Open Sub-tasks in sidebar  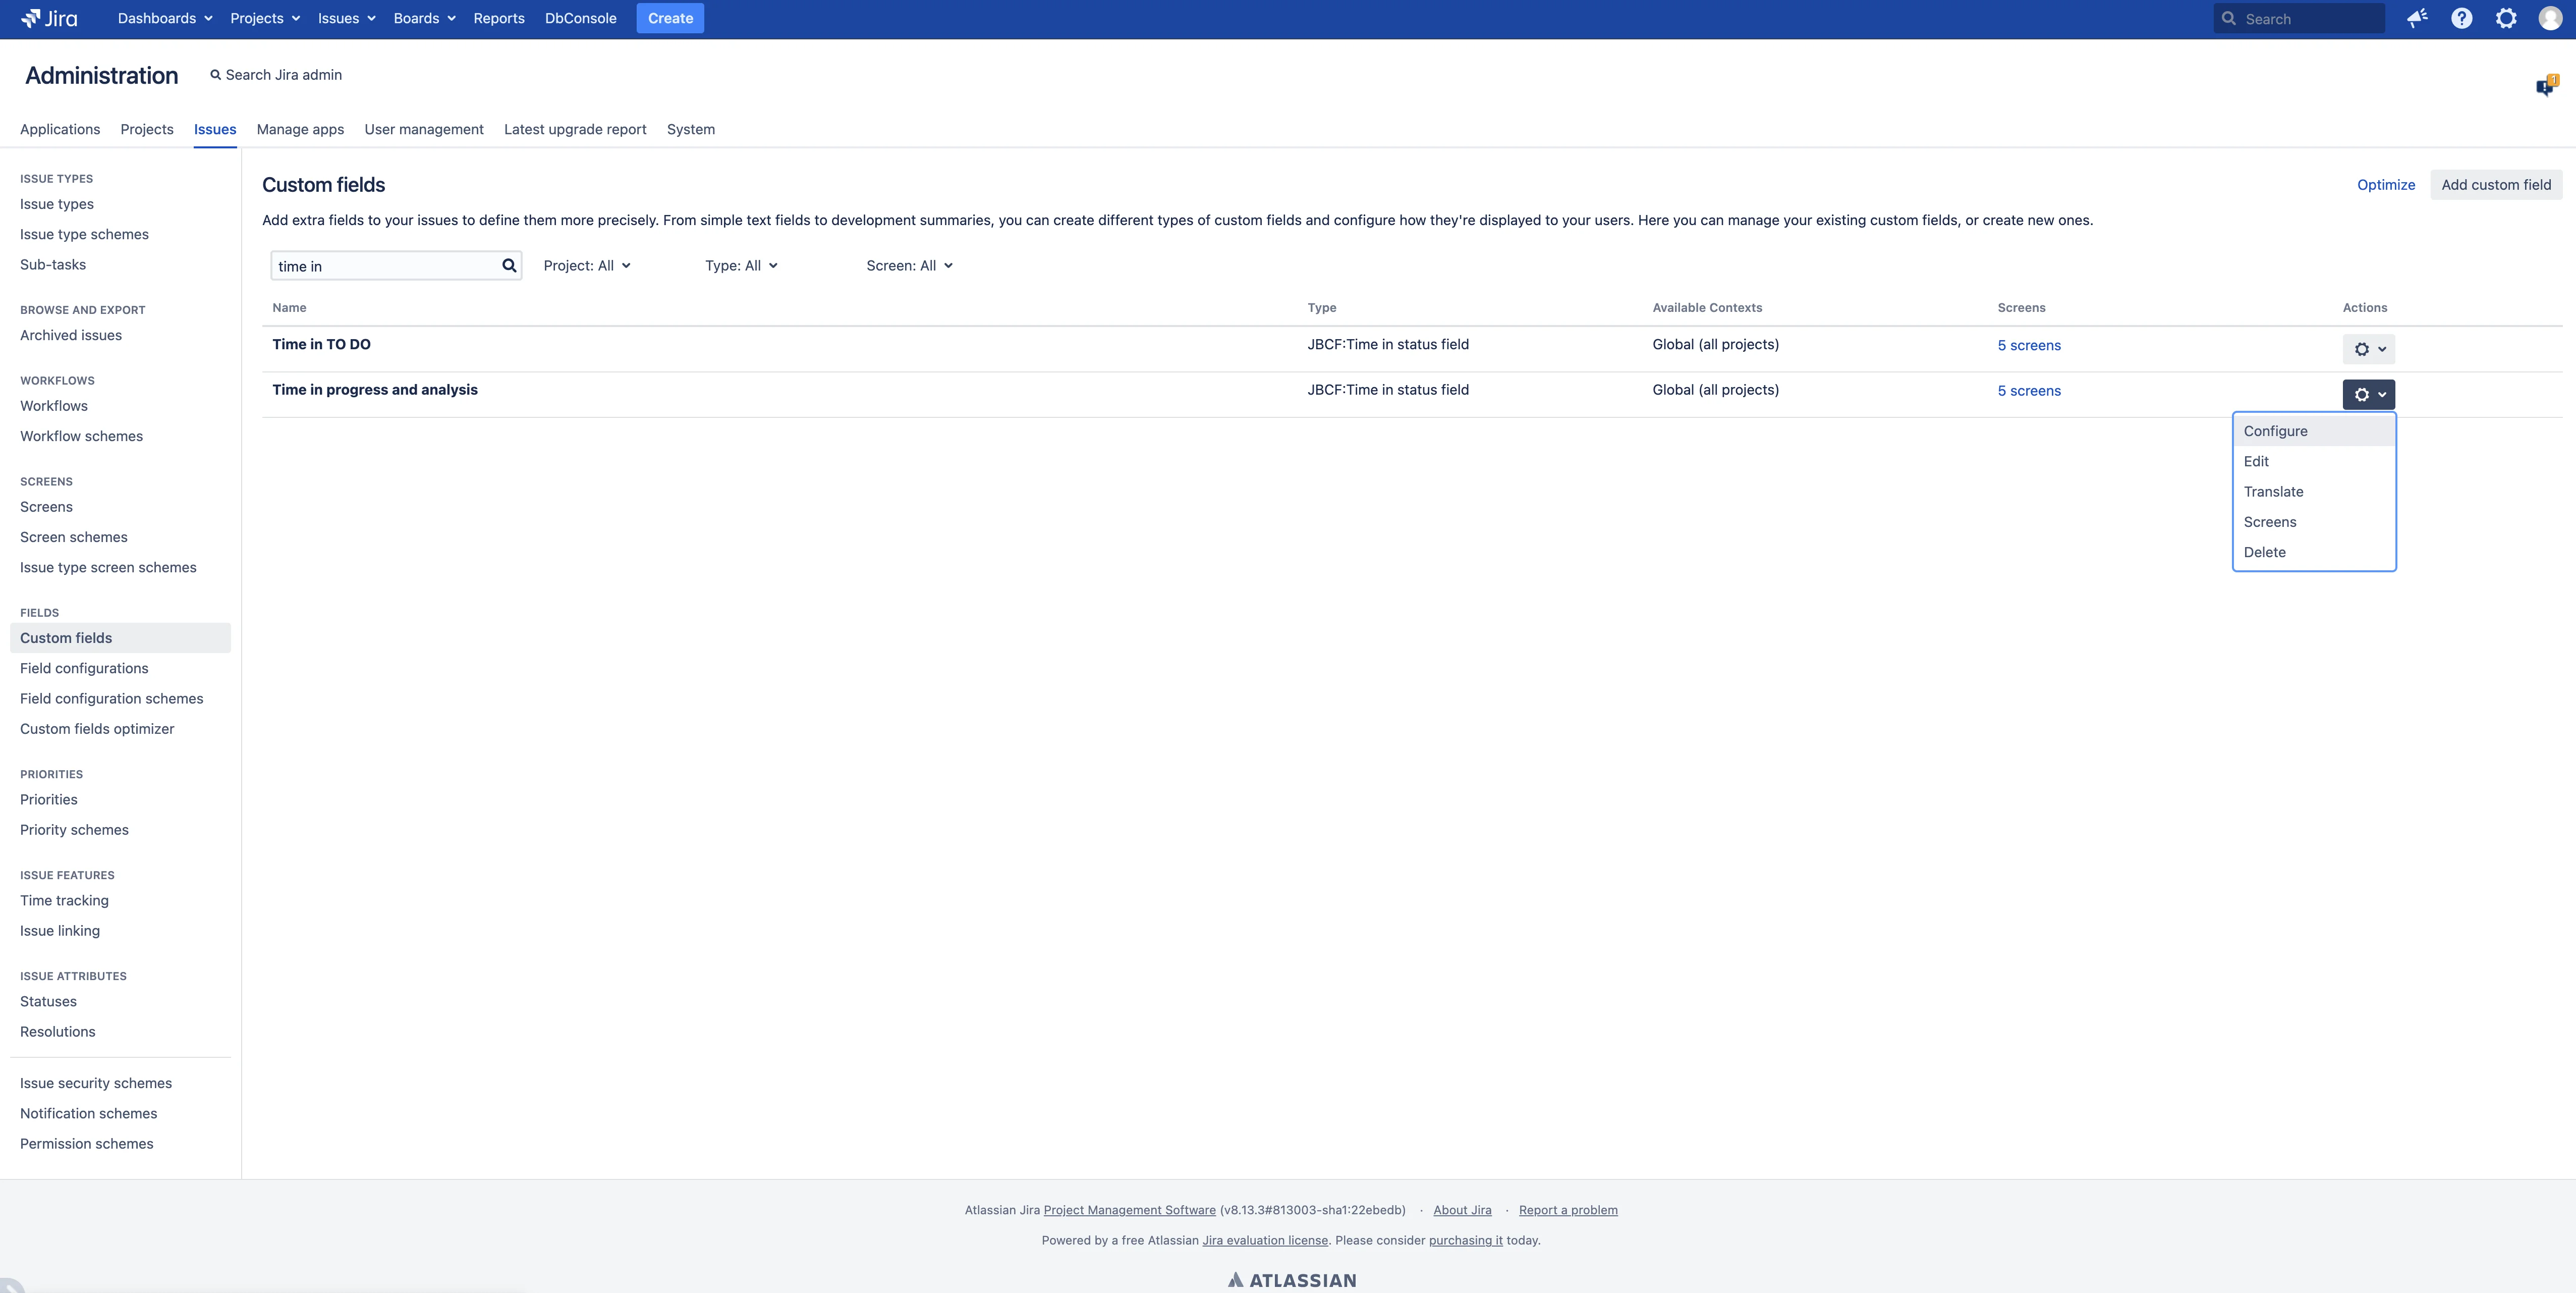[x=53, y=265]
